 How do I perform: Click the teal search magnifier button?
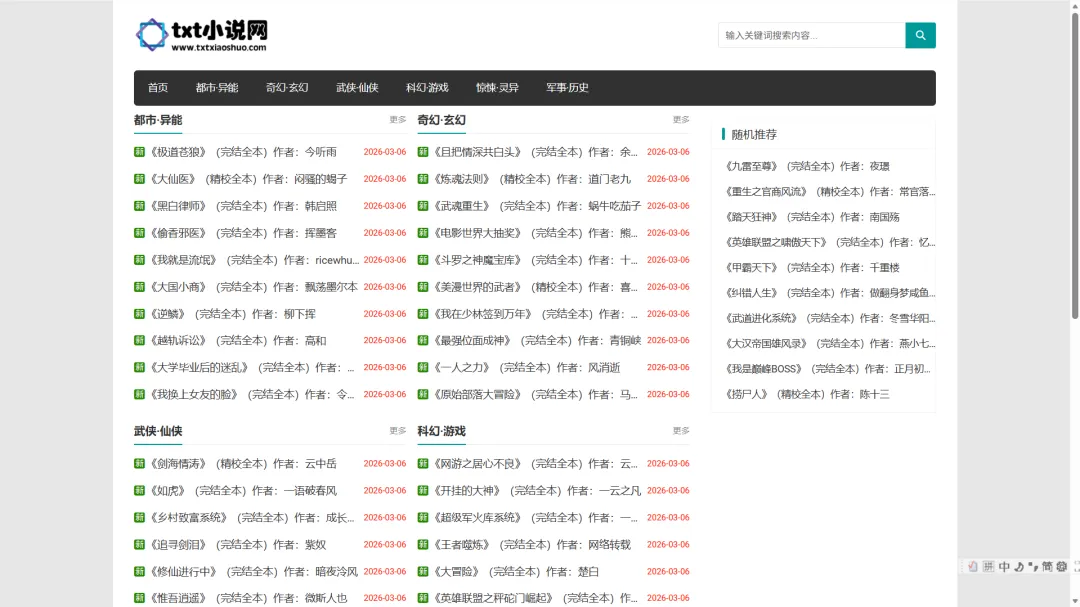click(920, 35)
